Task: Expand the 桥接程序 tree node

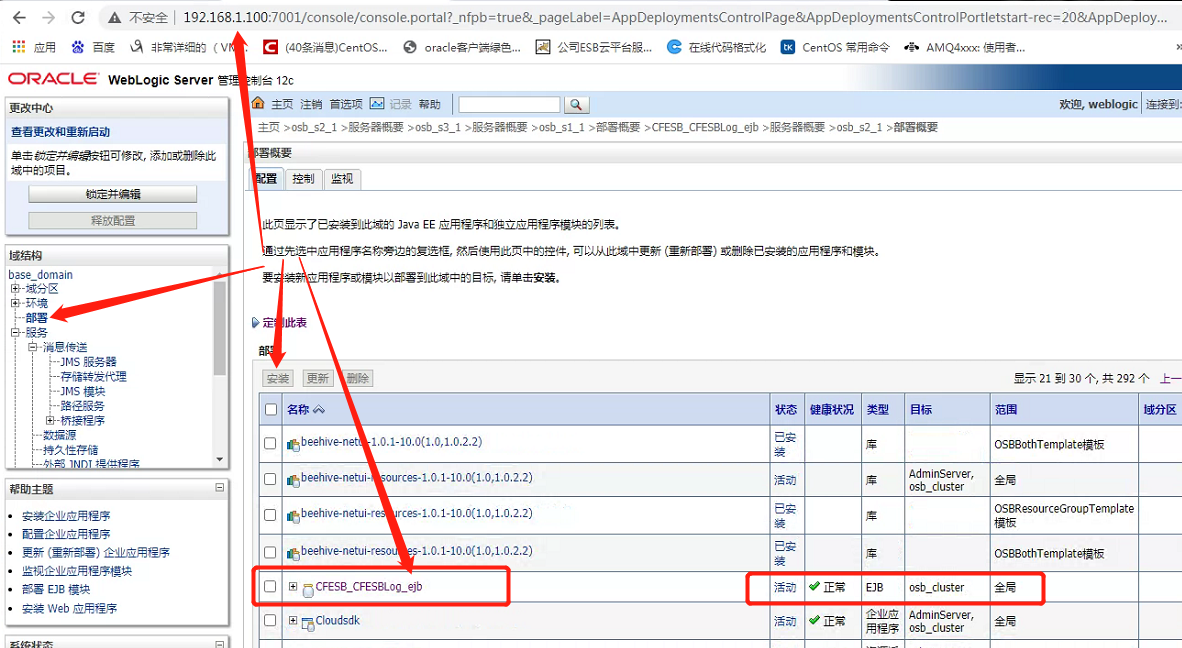Action: pyautogui.click(x=50, y=420)
